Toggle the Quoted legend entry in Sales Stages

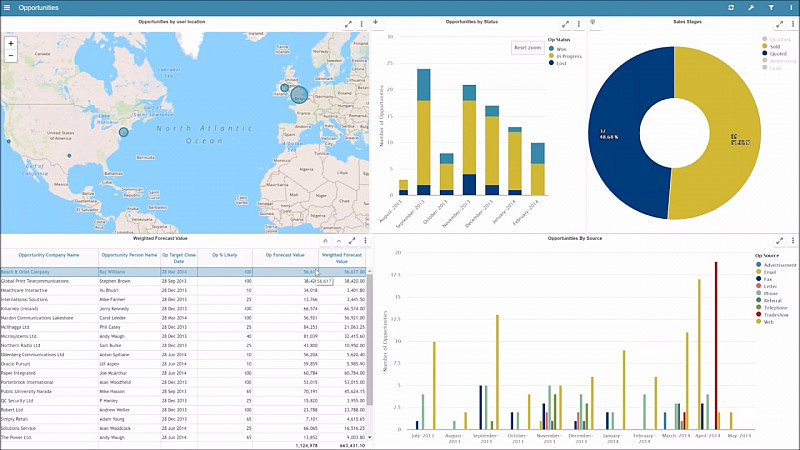coord(774,53)
